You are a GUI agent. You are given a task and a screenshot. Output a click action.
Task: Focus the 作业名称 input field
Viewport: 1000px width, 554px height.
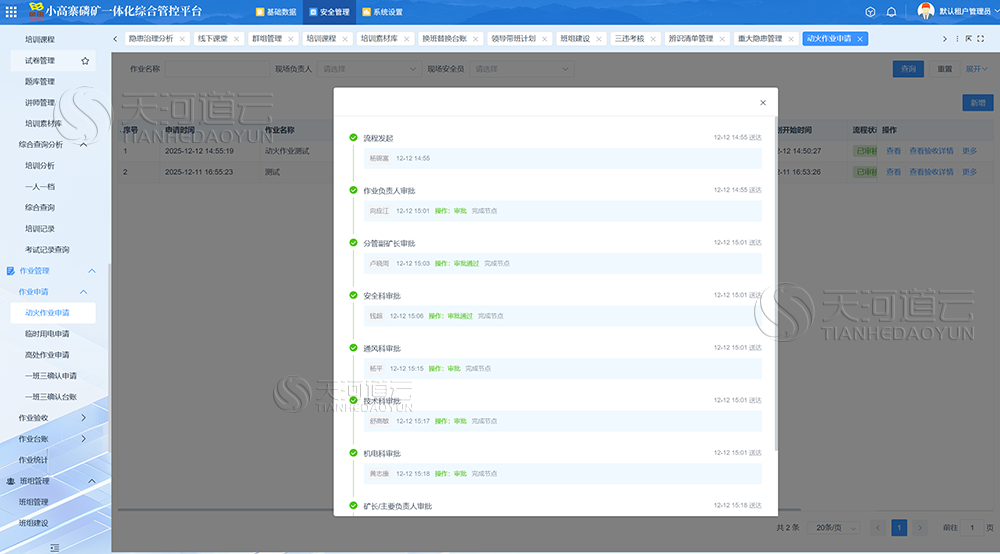click(217, 69)
